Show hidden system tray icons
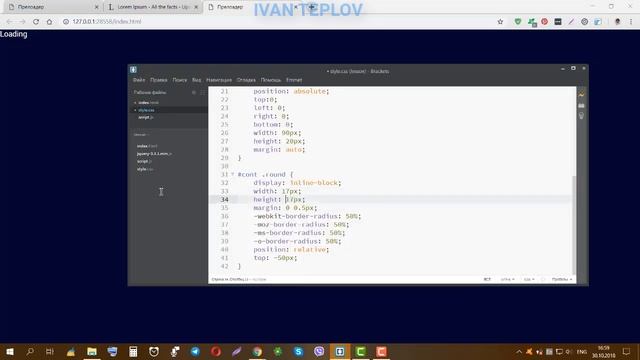This screenshot has height=360, width=640. tap(519, 351)
